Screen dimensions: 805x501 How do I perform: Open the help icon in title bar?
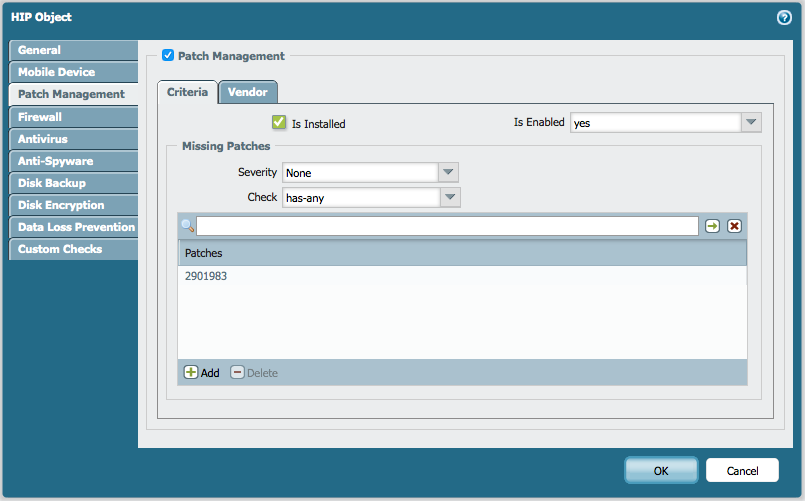pyautogui.click(x=784, y=18)
